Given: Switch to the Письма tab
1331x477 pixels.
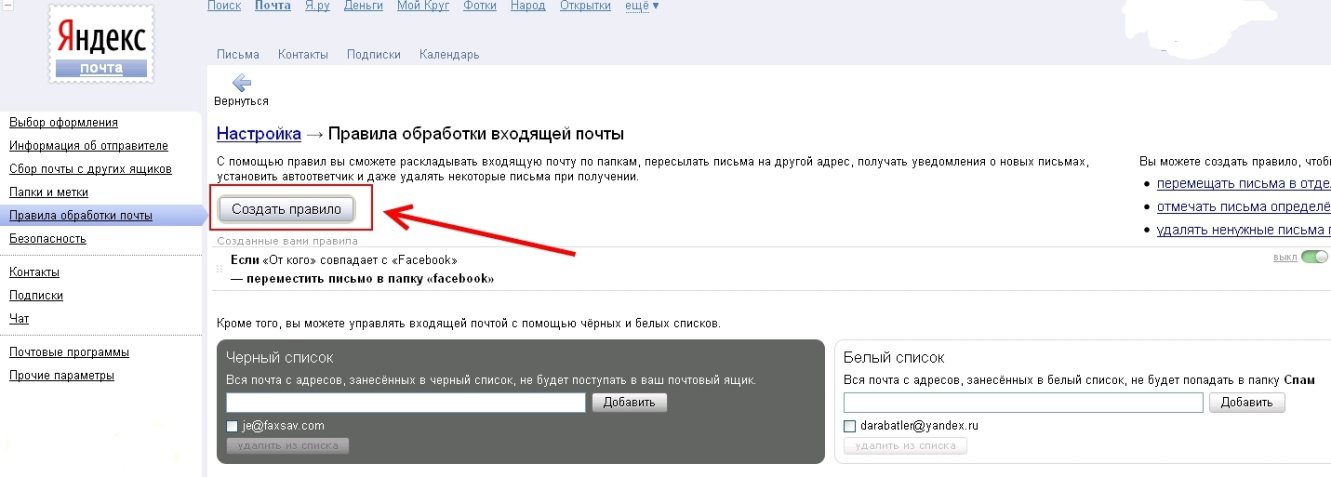Looking at the screenshot, I should click(x=238, y=54).
